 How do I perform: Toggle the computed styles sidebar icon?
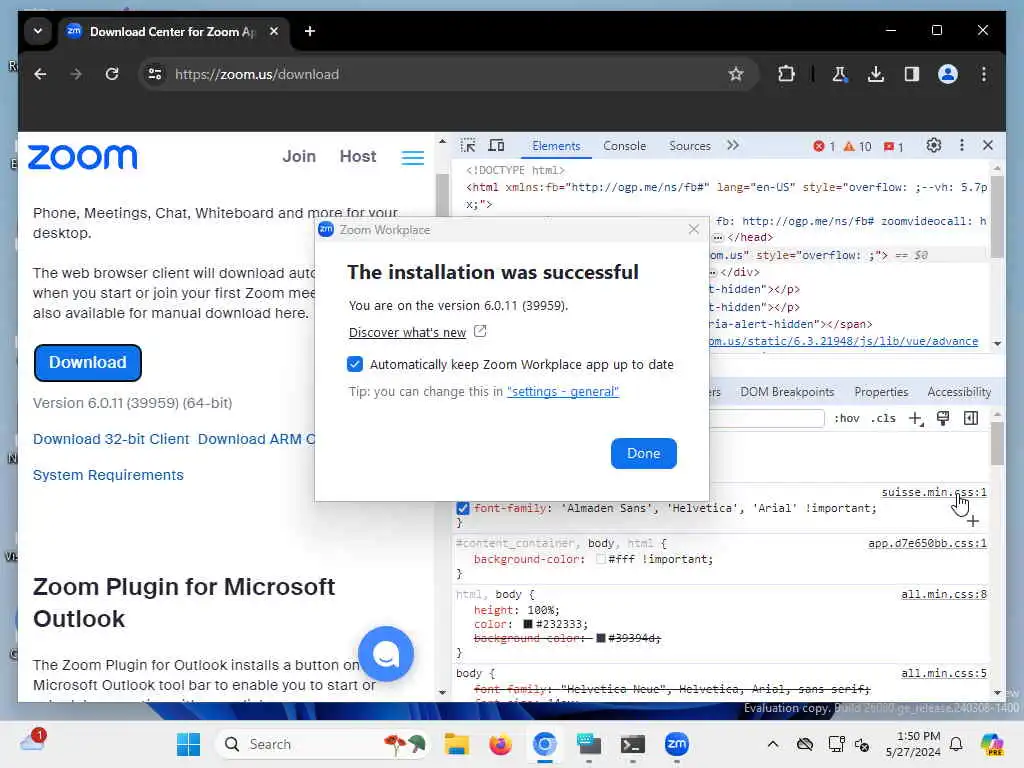point(971,419)
